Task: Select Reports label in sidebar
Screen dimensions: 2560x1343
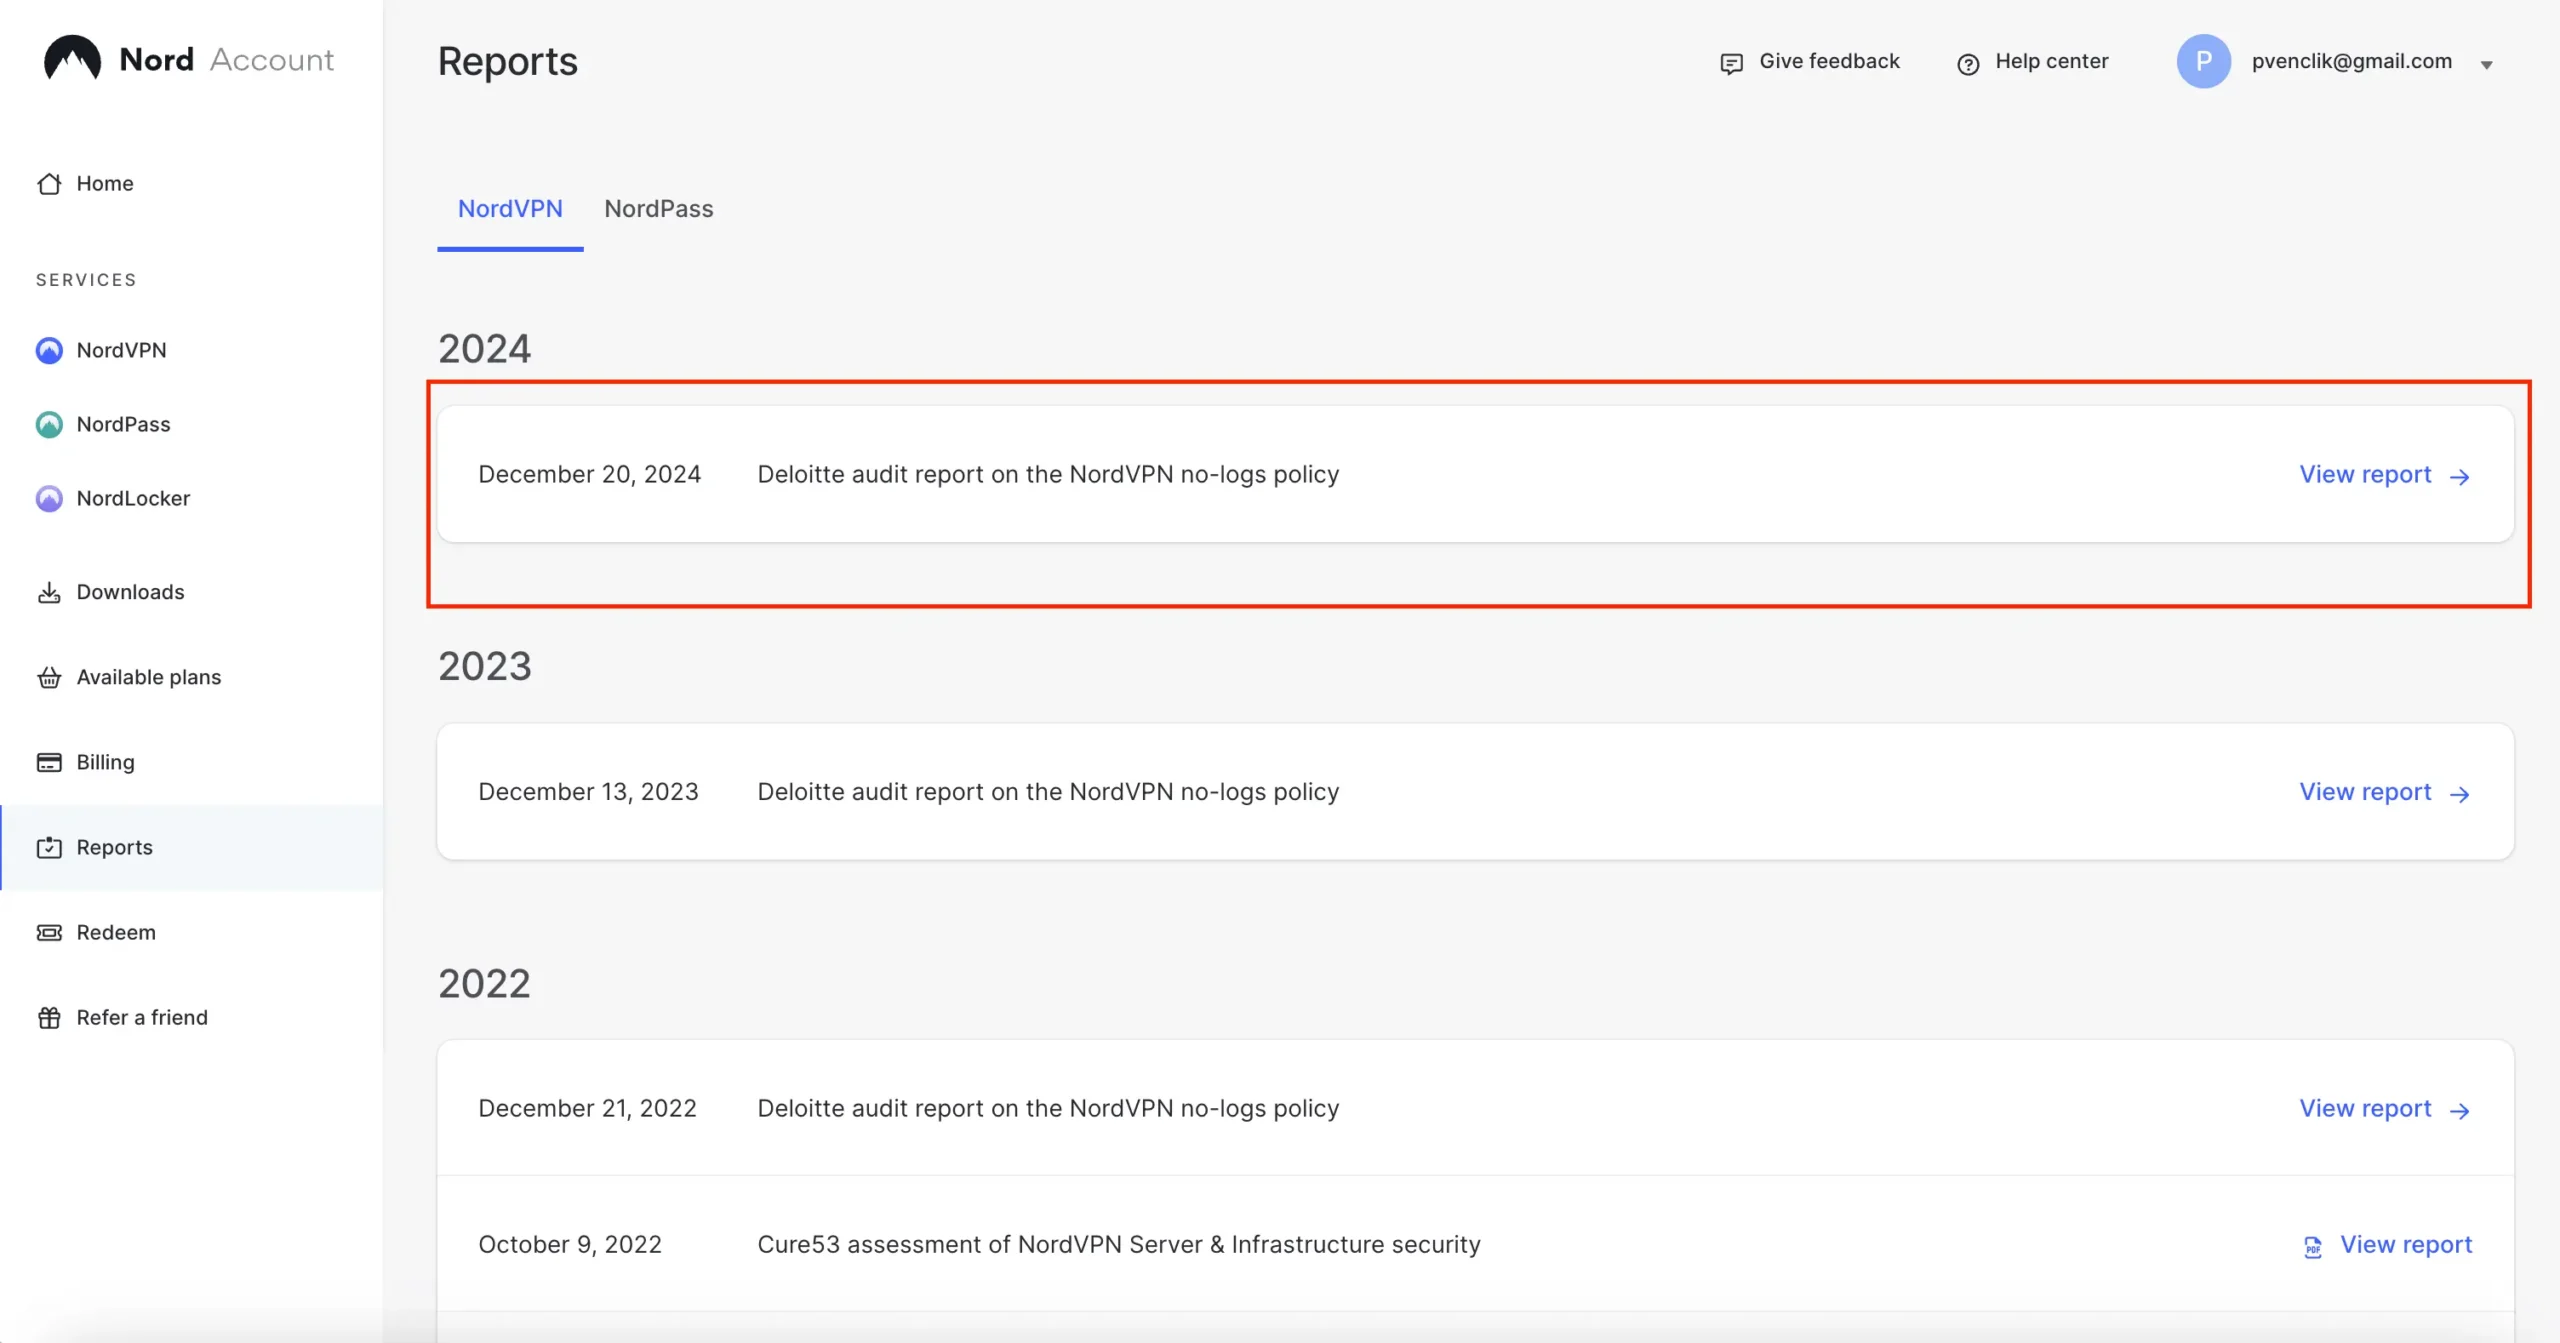Action: coord(114,847)
